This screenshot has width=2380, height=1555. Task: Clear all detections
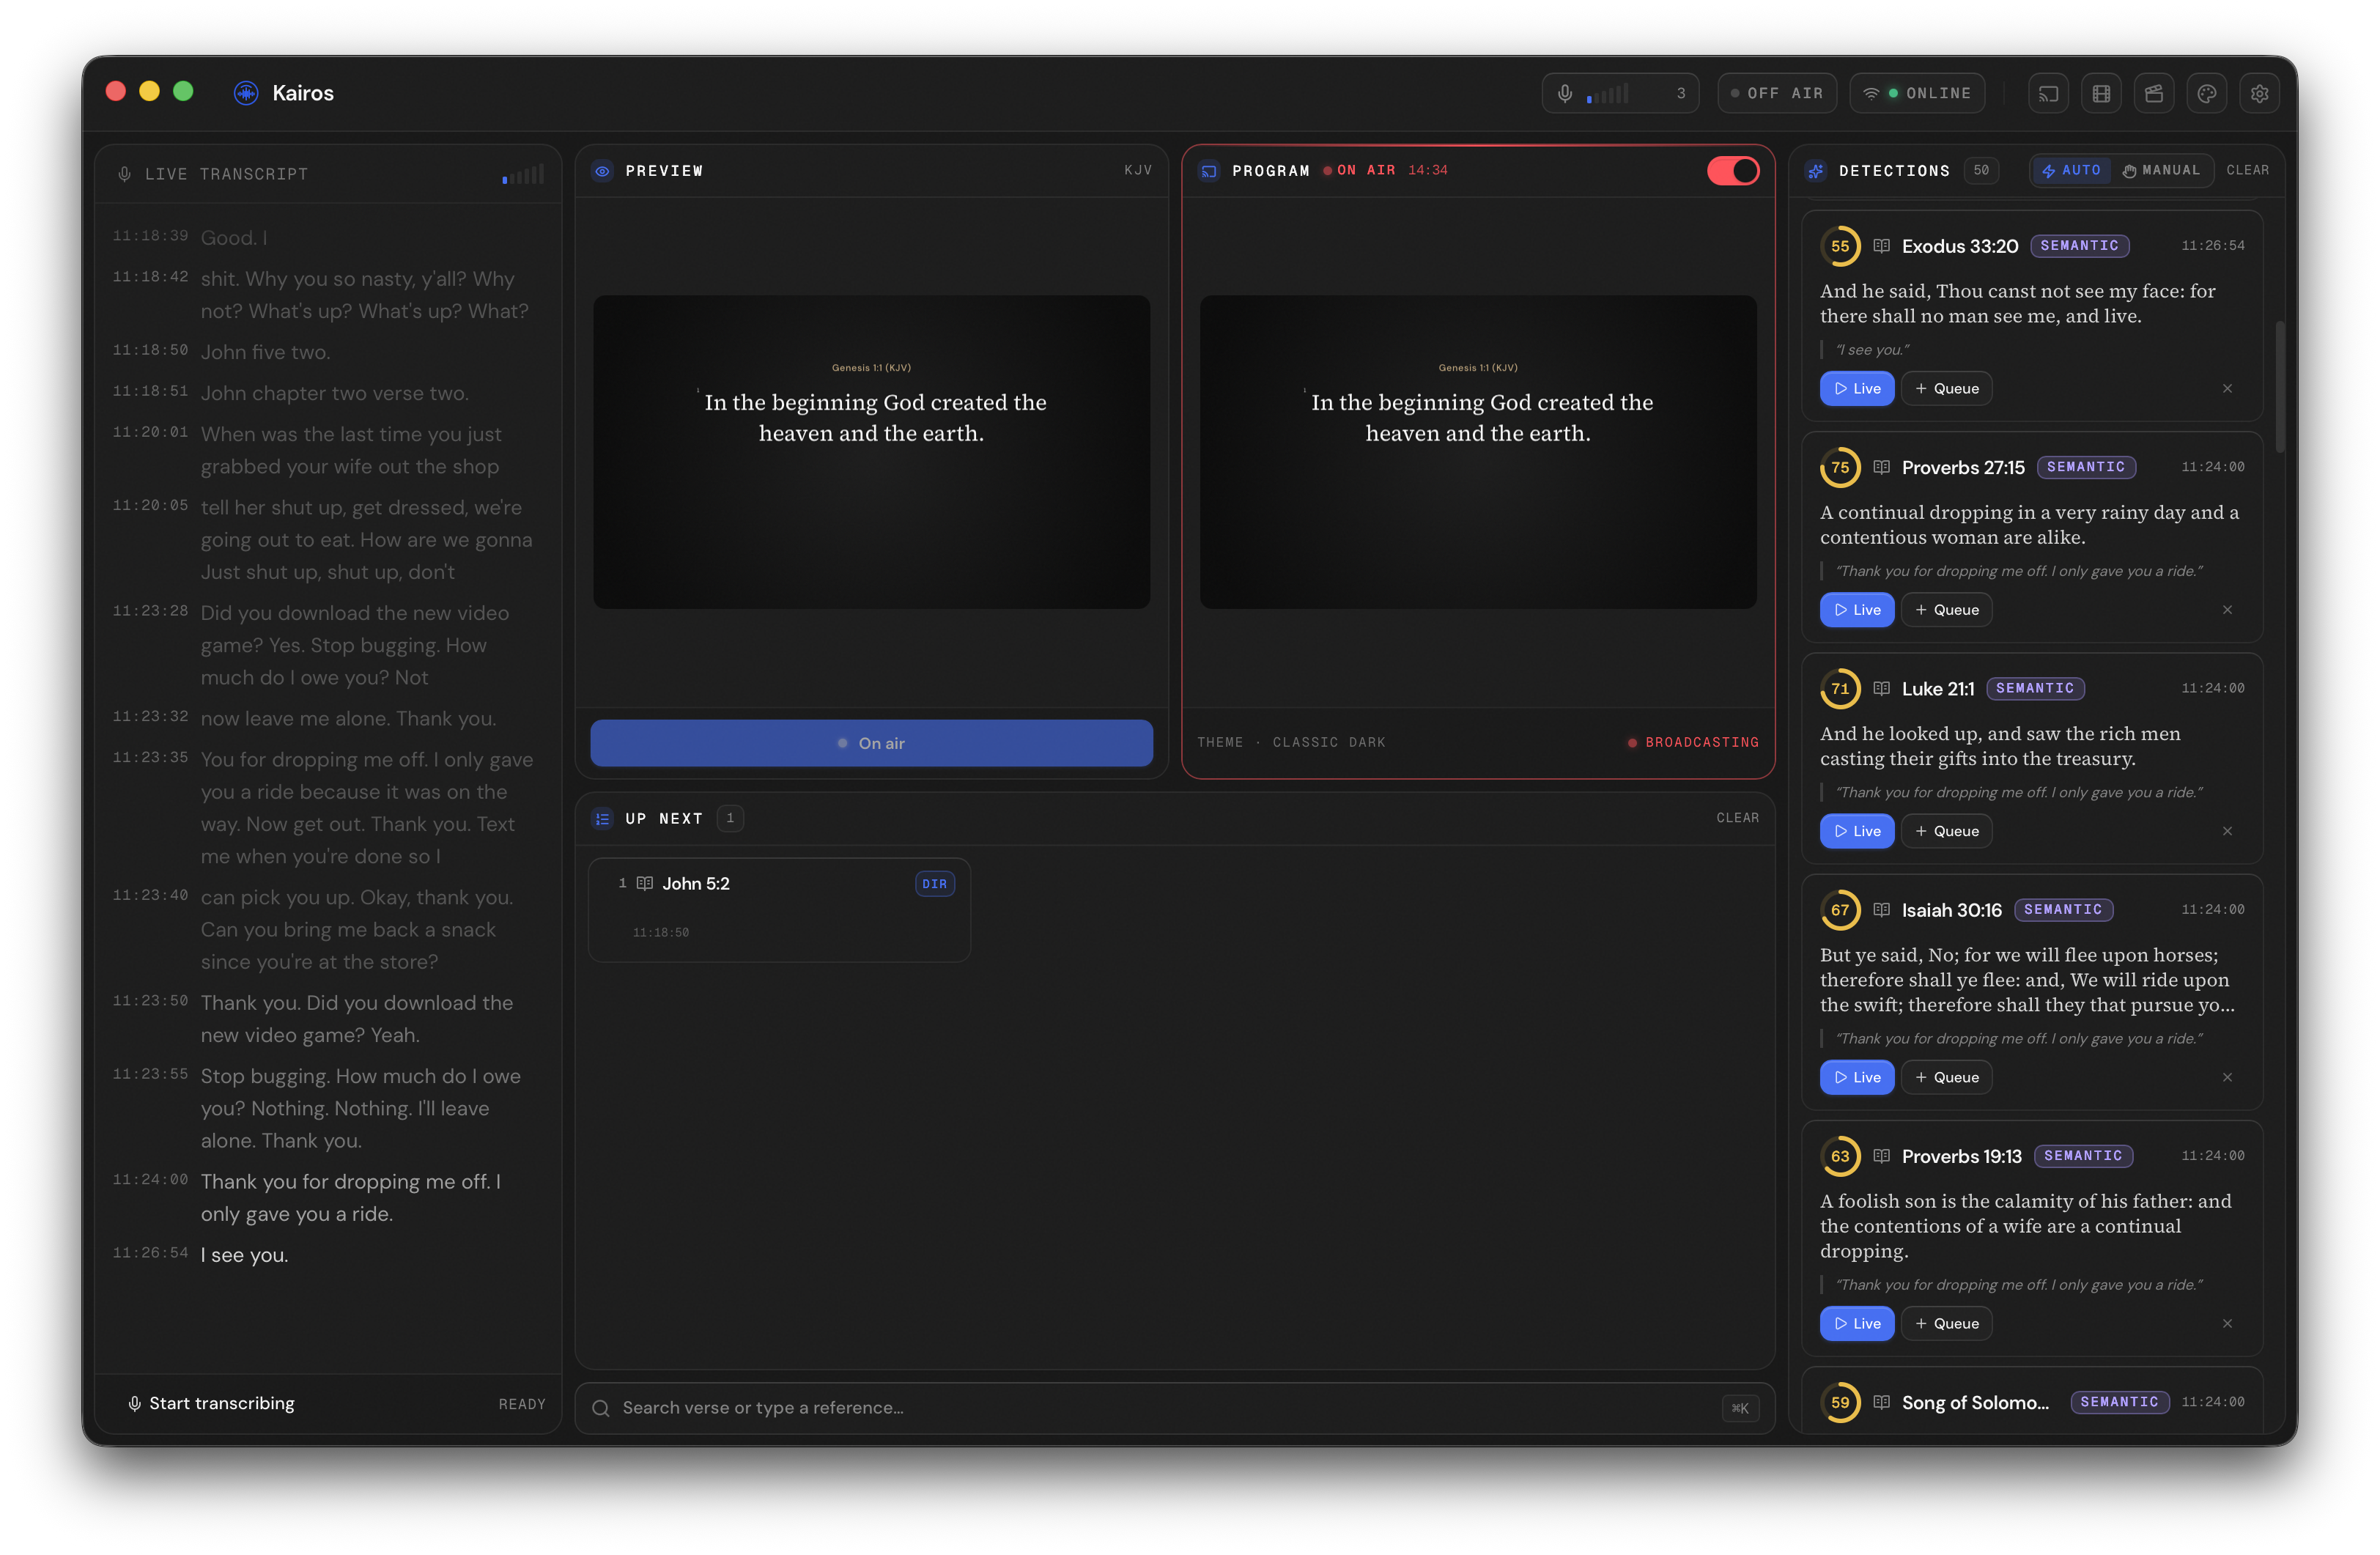pos(2247,170)
